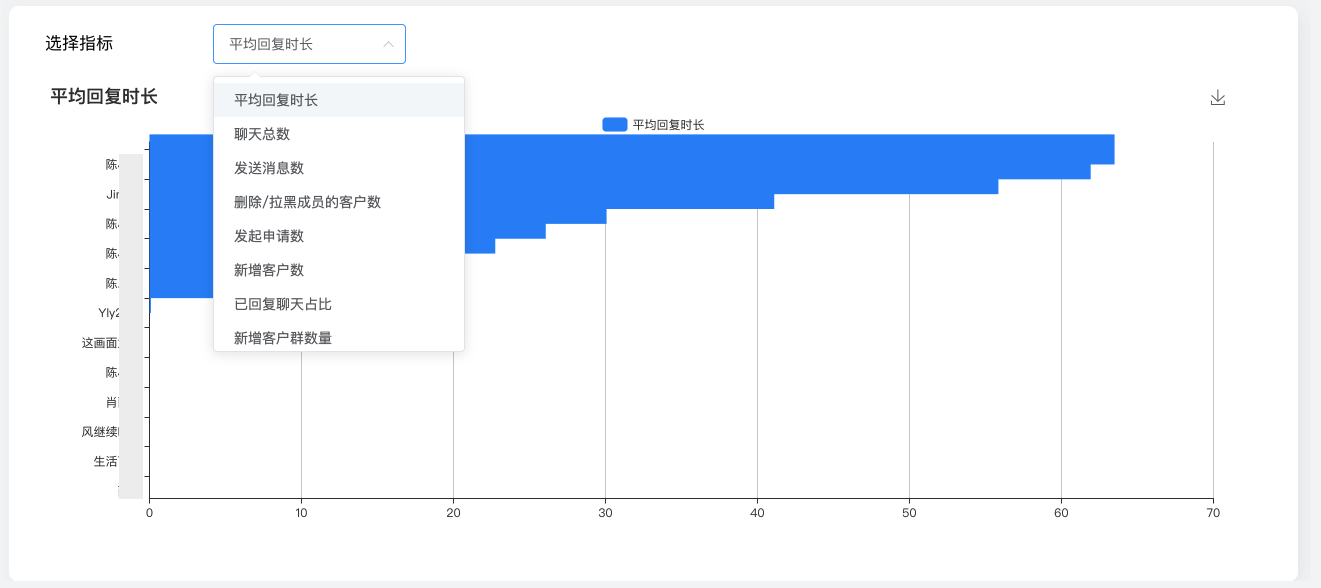The height and width of the screenshot is (588, 1321).
Task: Select the 已回复聊天占比 option
Action: 283,304
